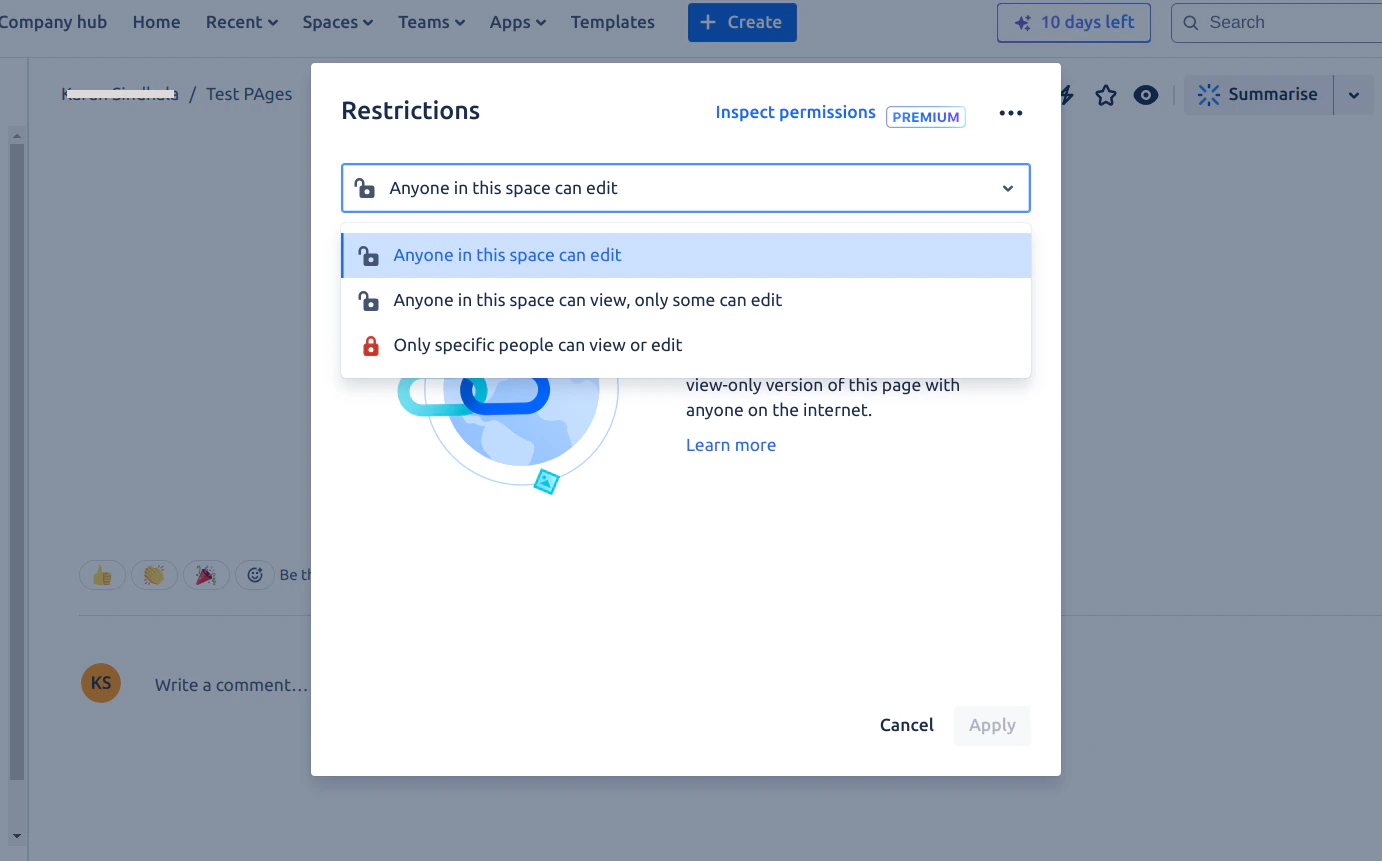This screenshot has width=1382, height=861.
Task: Toggle watching the page via eye icon
Action: pyautogui.click(x=1145, y=94)
